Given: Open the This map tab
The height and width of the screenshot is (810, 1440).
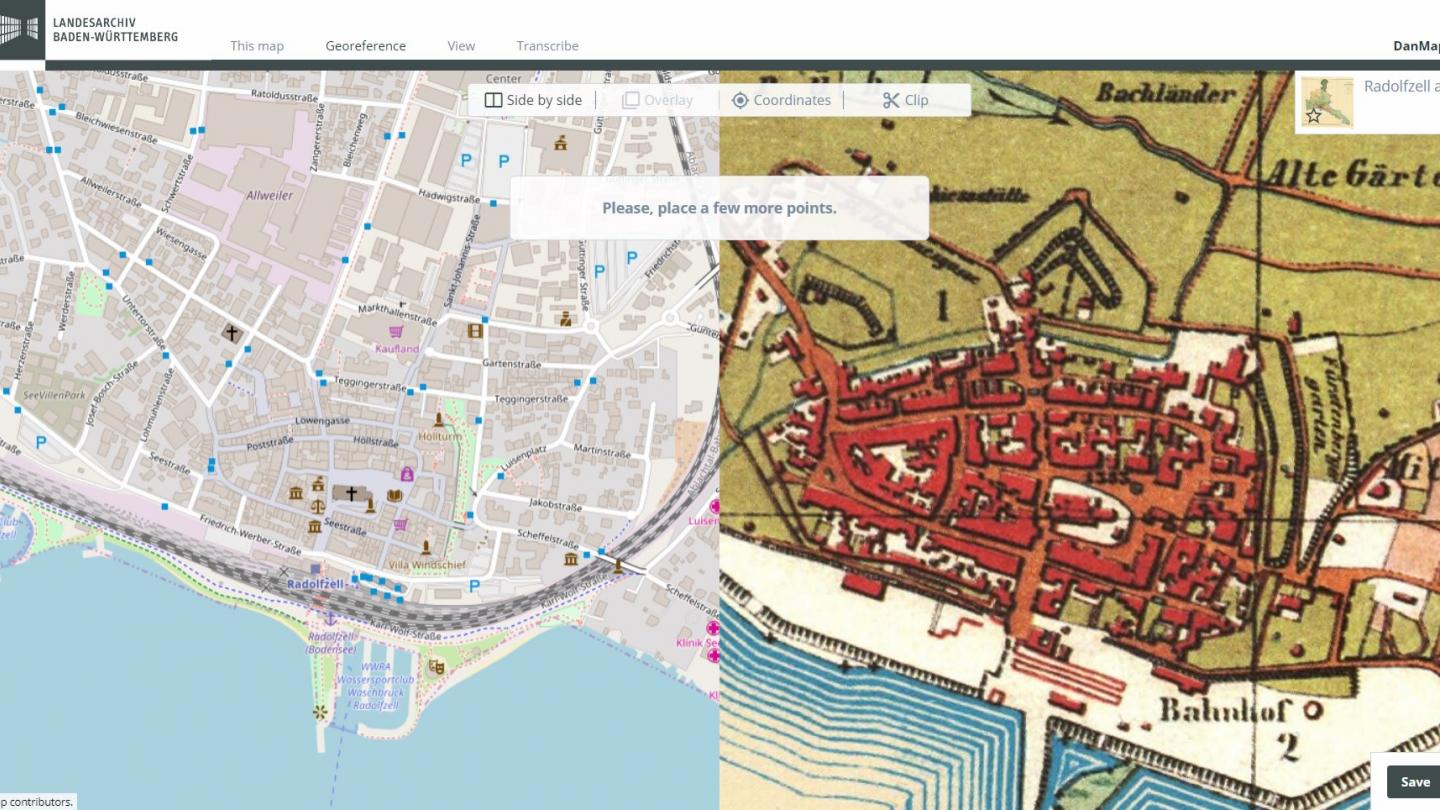Looking at the screenshot, I should pos(257,46).
